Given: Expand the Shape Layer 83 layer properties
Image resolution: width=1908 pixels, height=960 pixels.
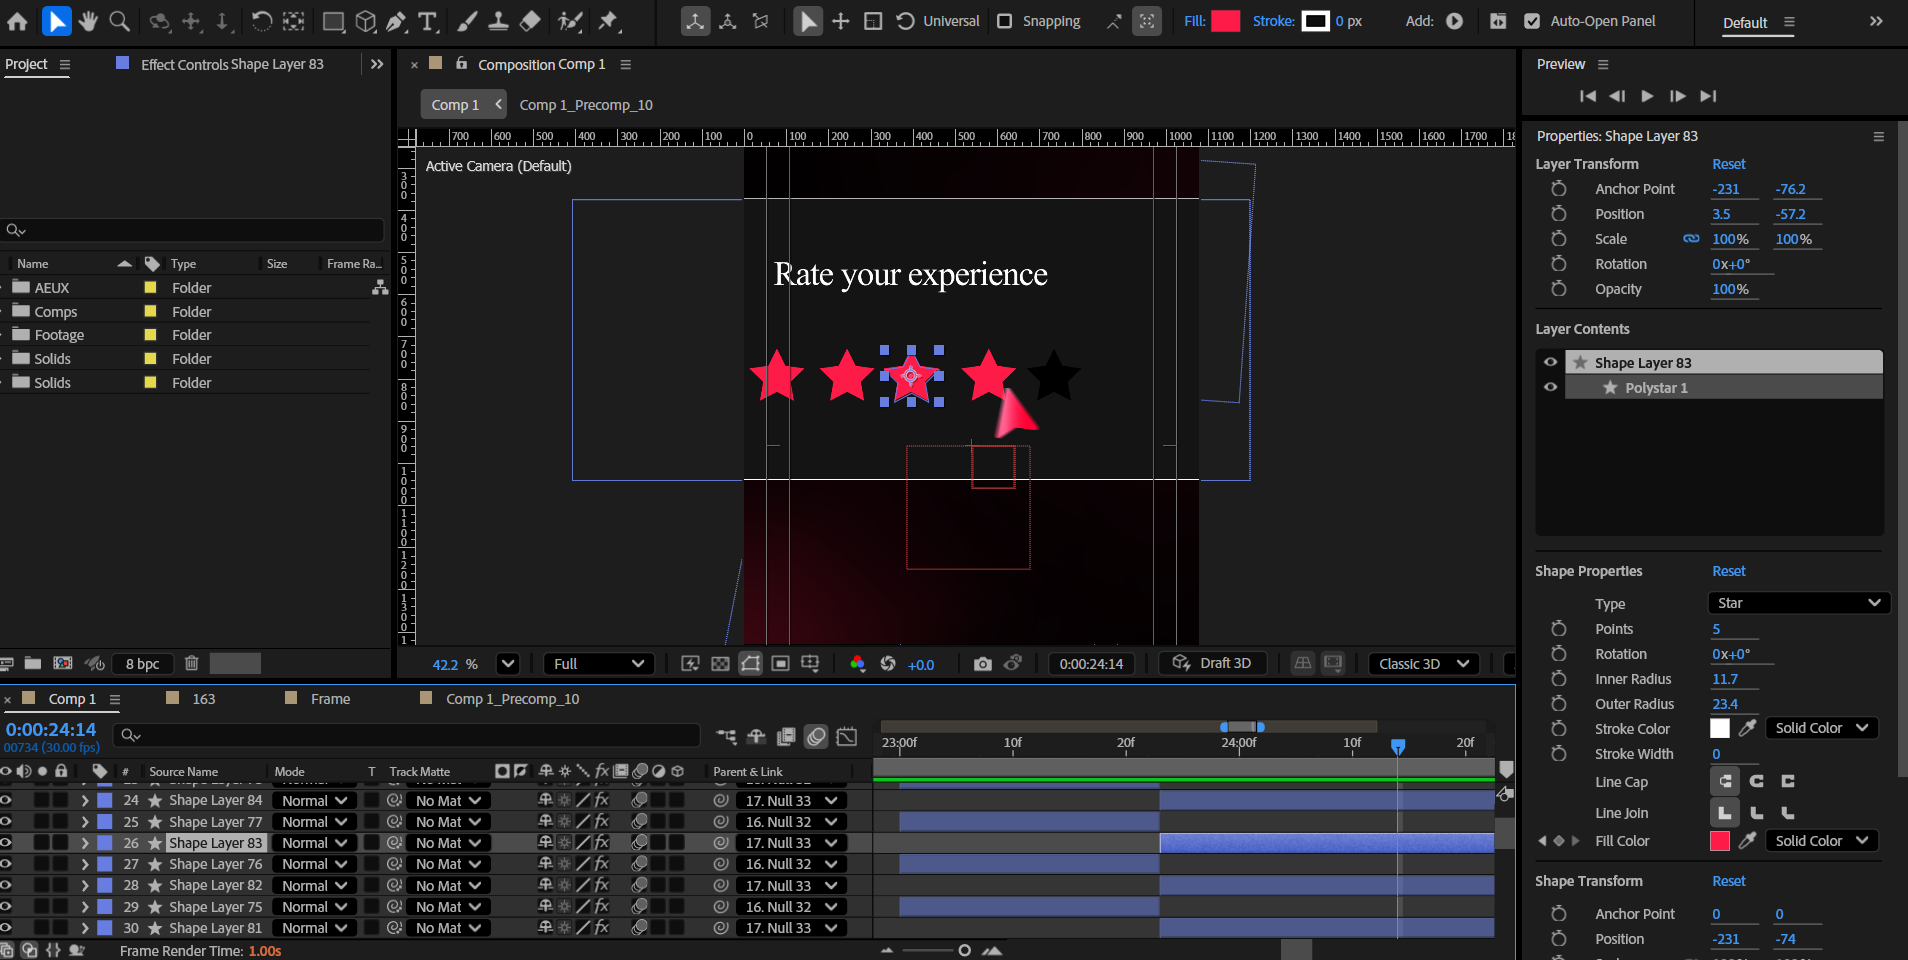Looking at the screenshot, I should click(x=85, y=843).
